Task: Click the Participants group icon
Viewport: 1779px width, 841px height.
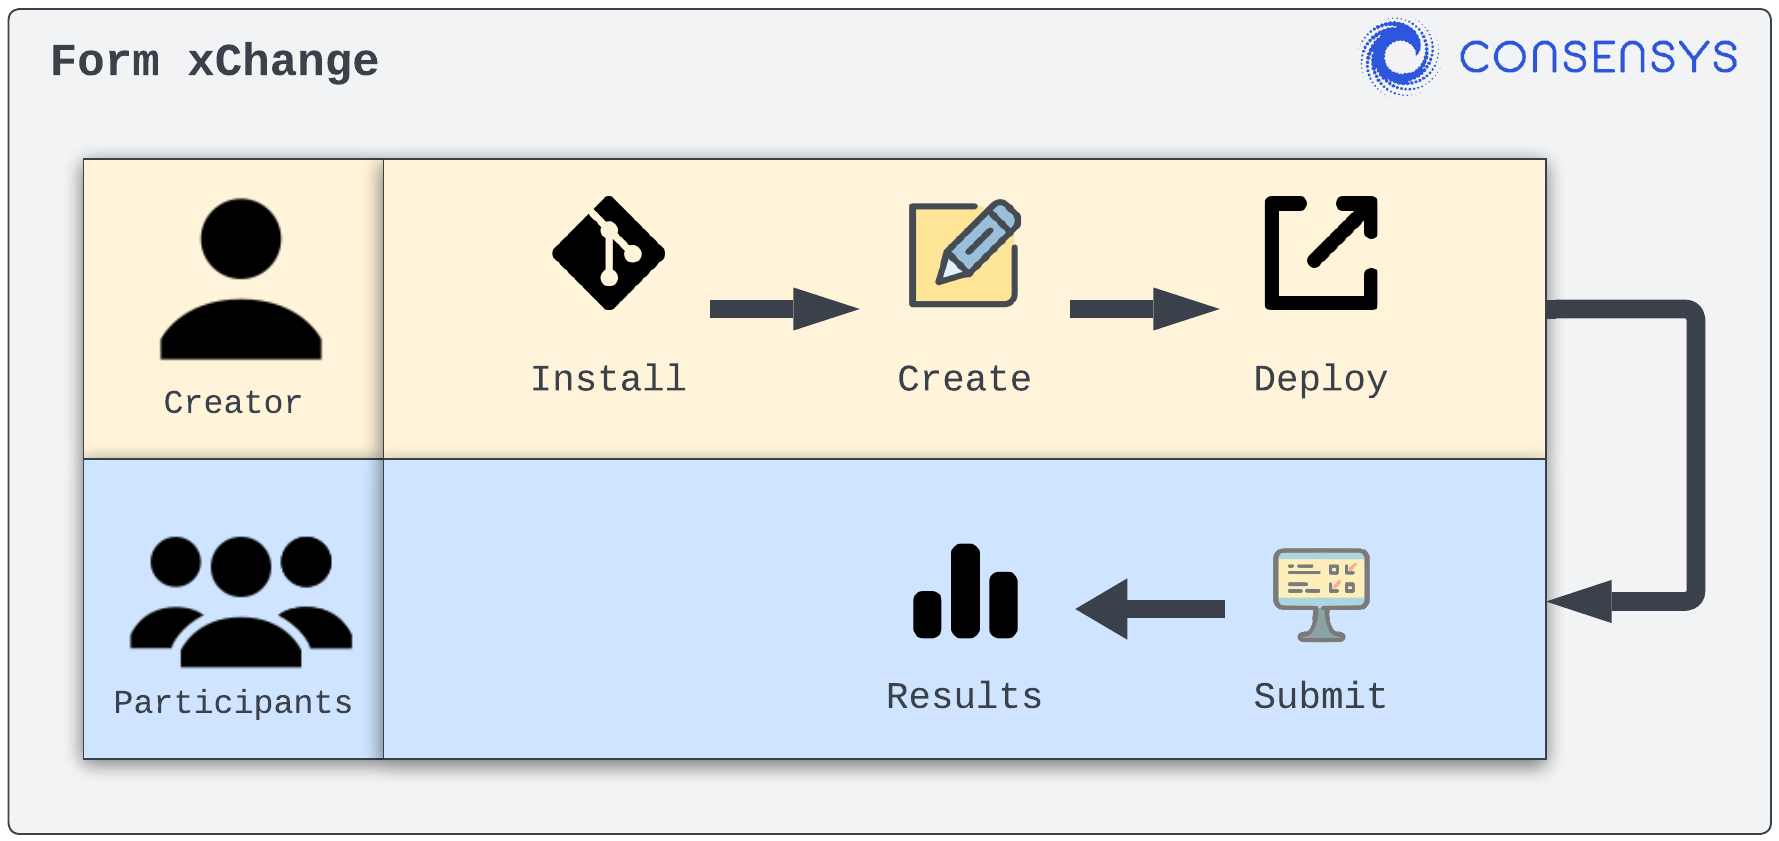Action: 241,602
